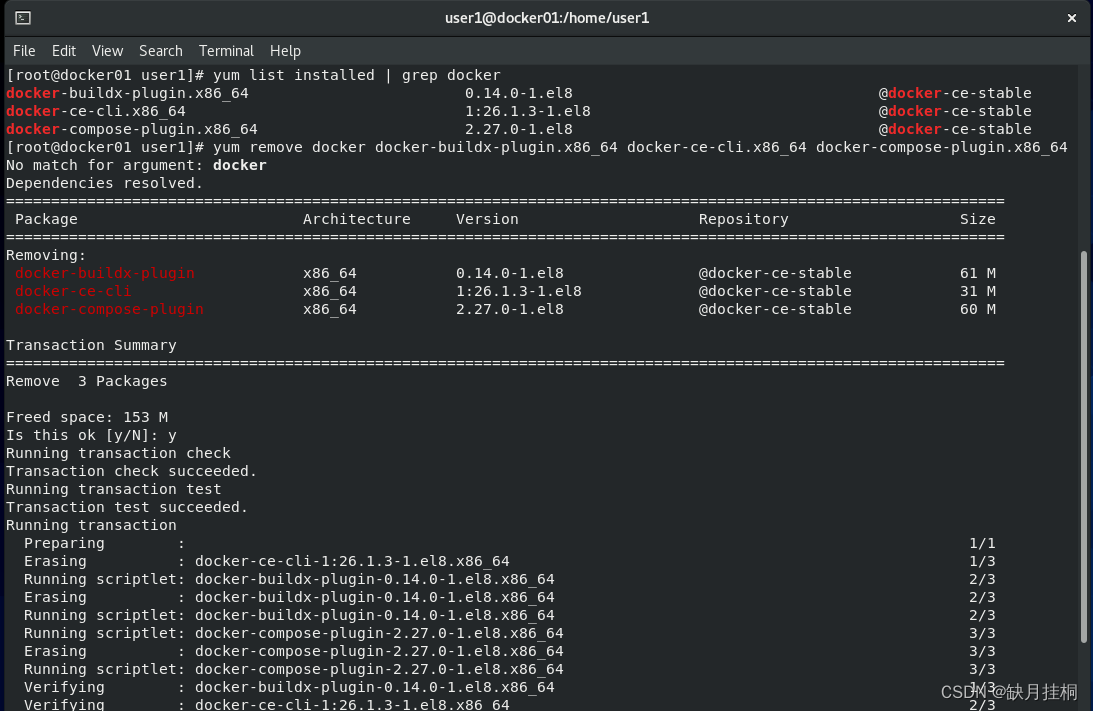
Task: Click the window title showing user1@docker01
Action: (x=547, y=17)
